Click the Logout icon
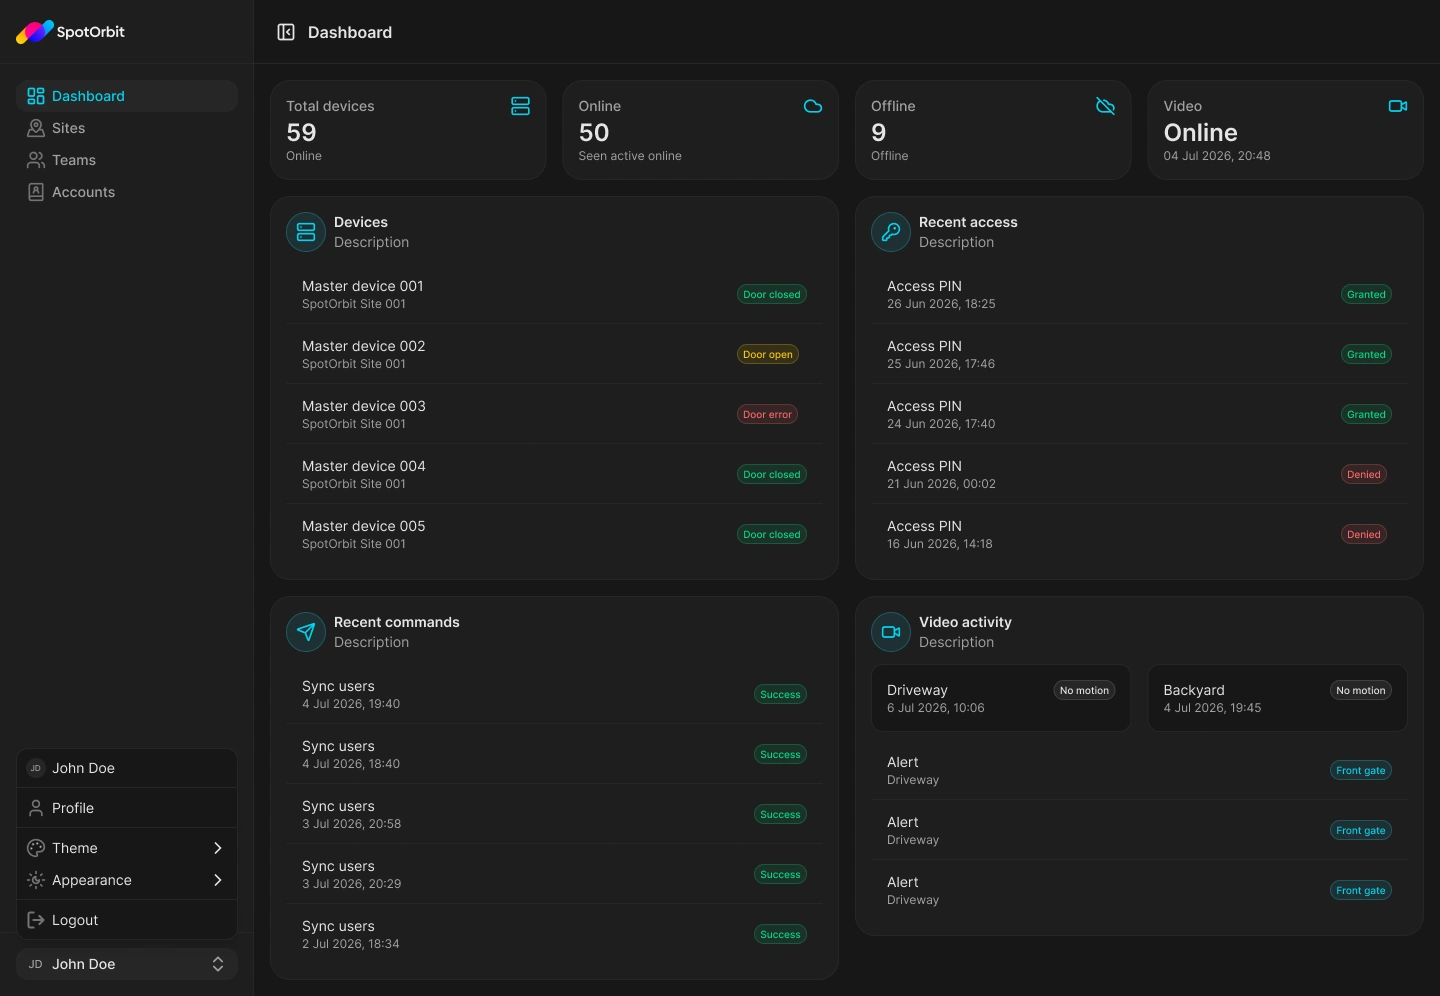Screen dimensions: 1440x996 click(36, 920)
